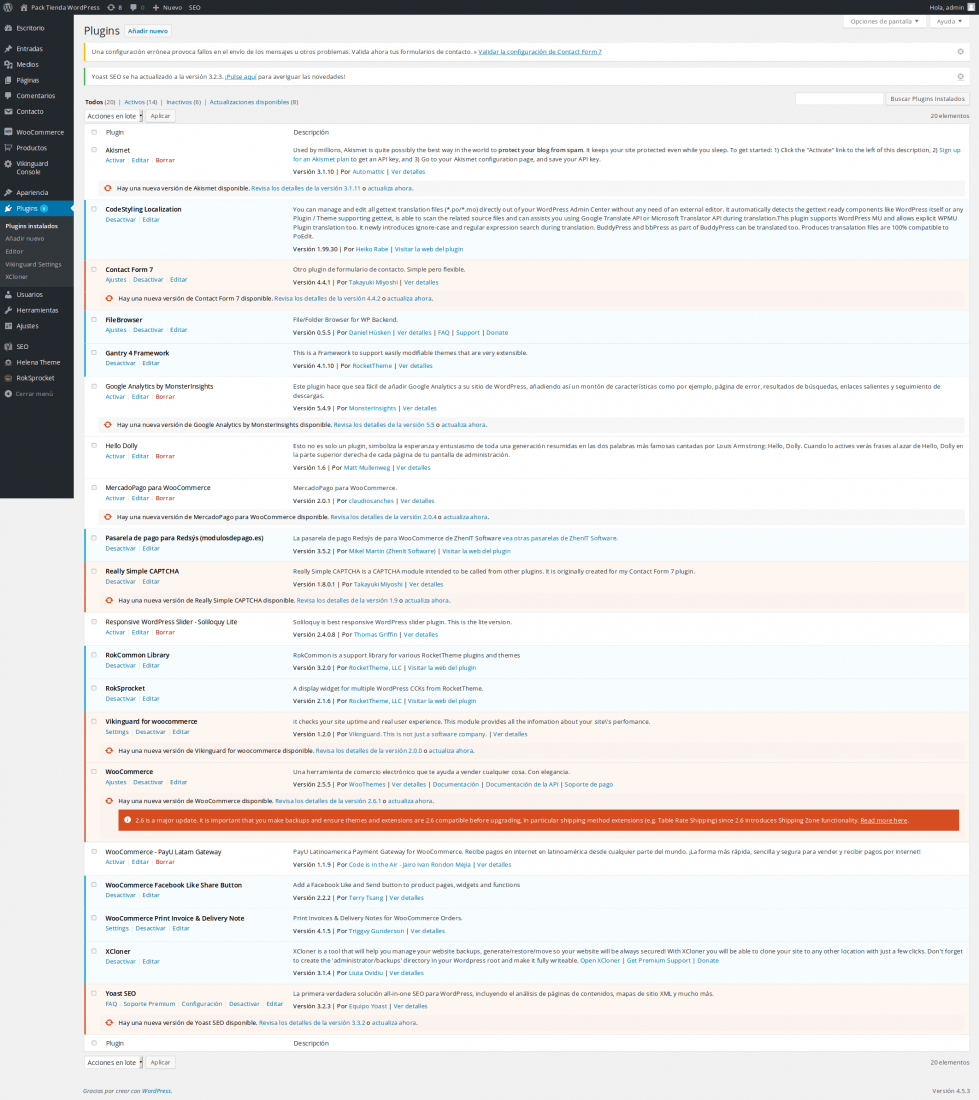
Task: Click the Contacto envelope icon
Action: (8, 112)
